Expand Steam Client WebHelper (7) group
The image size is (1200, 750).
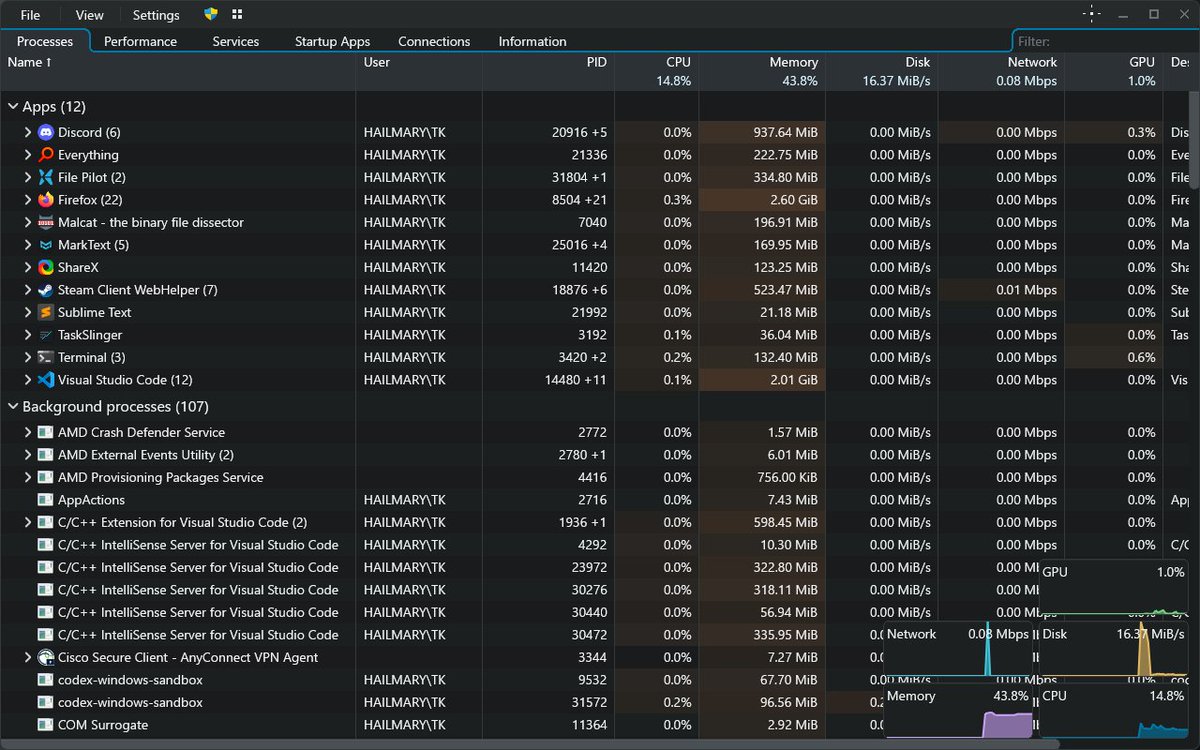click(28, 290)
